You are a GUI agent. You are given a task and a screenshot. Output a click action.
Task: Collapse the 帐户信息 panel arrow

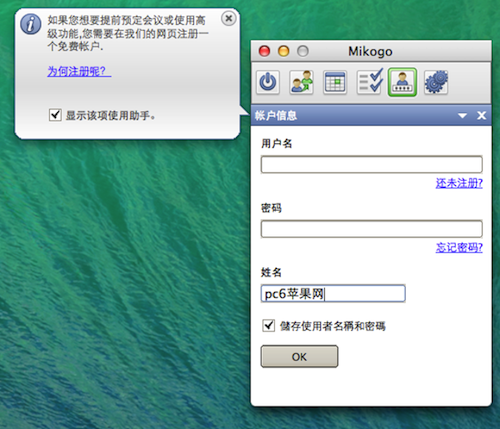[462, 116]
